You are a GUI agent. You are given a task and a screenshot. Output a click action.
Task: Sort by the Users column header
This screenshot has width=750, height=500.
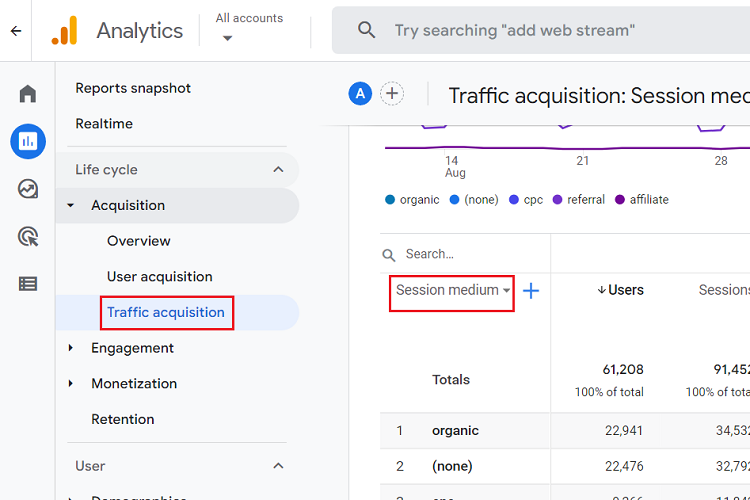620,290
